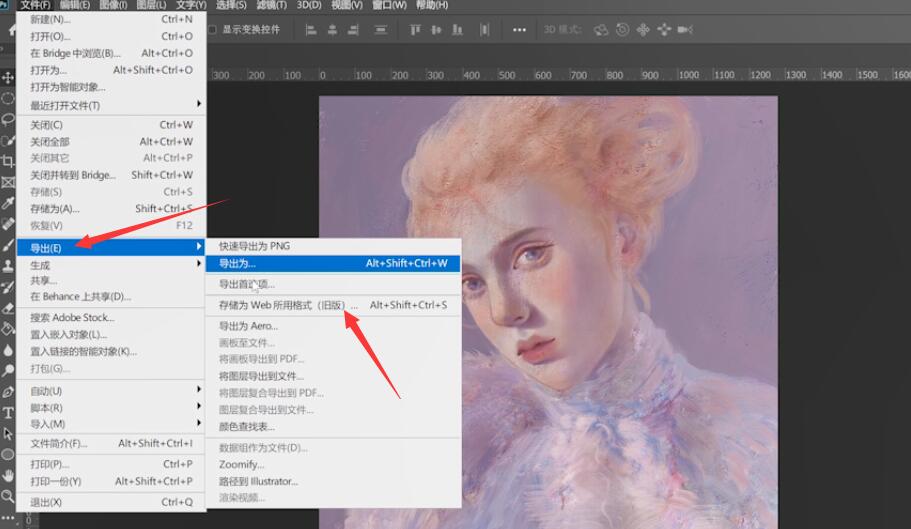Select the Path Selection arrow tool

pos(8,434)
